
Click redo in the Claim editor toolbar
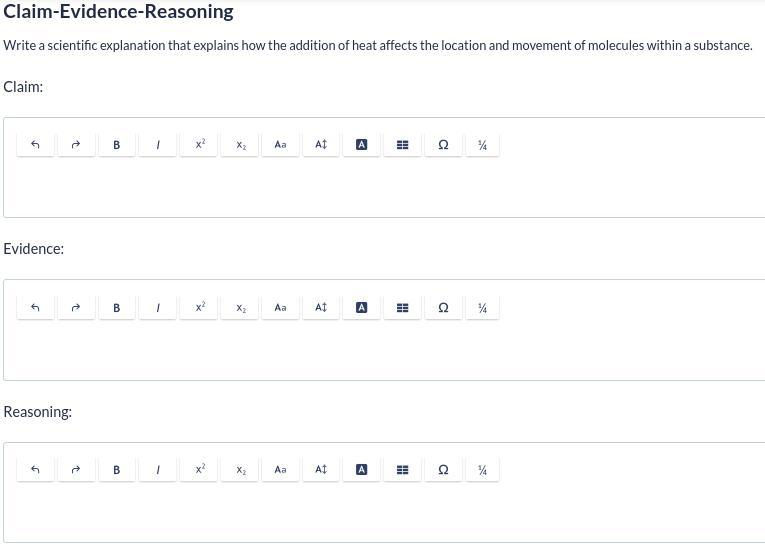76,145
